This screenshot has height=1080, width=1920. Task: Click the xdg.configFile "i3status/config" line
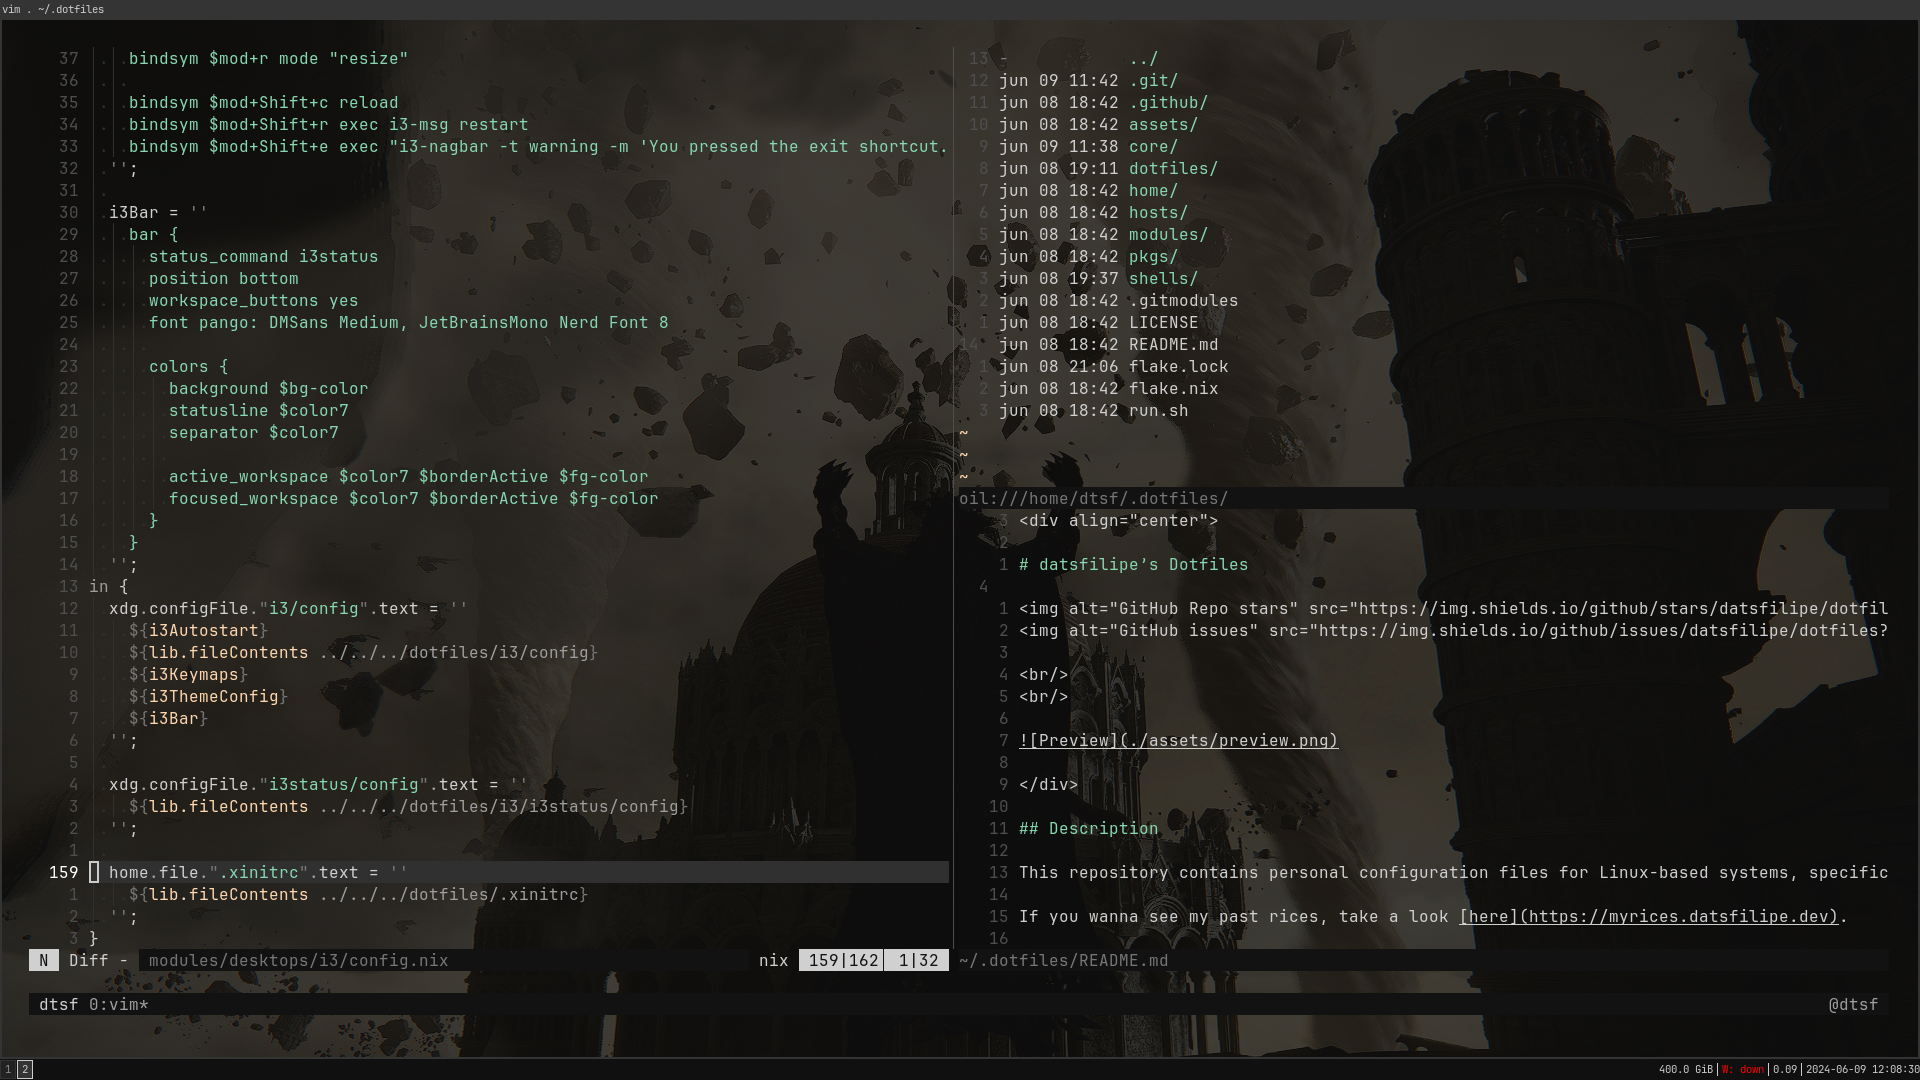click(318, 785)
